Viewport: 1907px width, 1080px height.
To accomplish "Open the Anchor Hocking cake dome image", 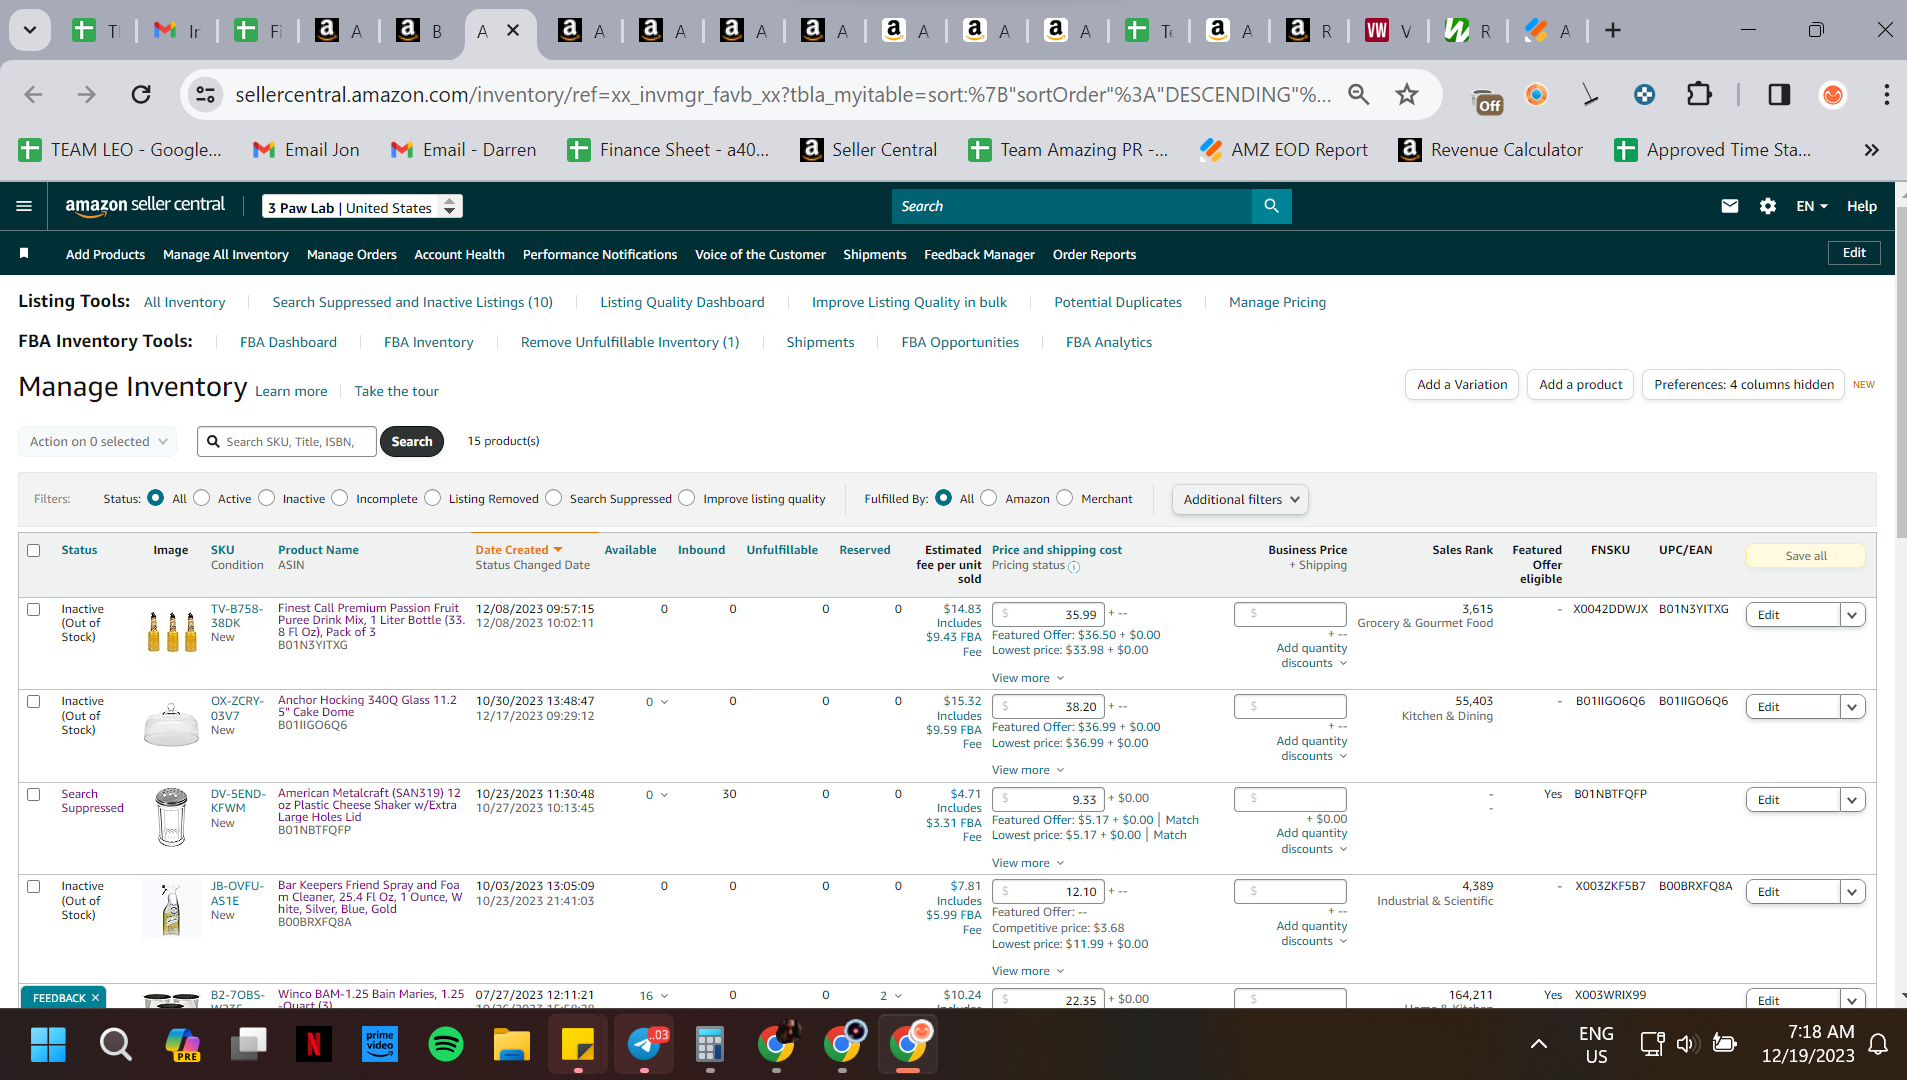I will pos(172,724).
